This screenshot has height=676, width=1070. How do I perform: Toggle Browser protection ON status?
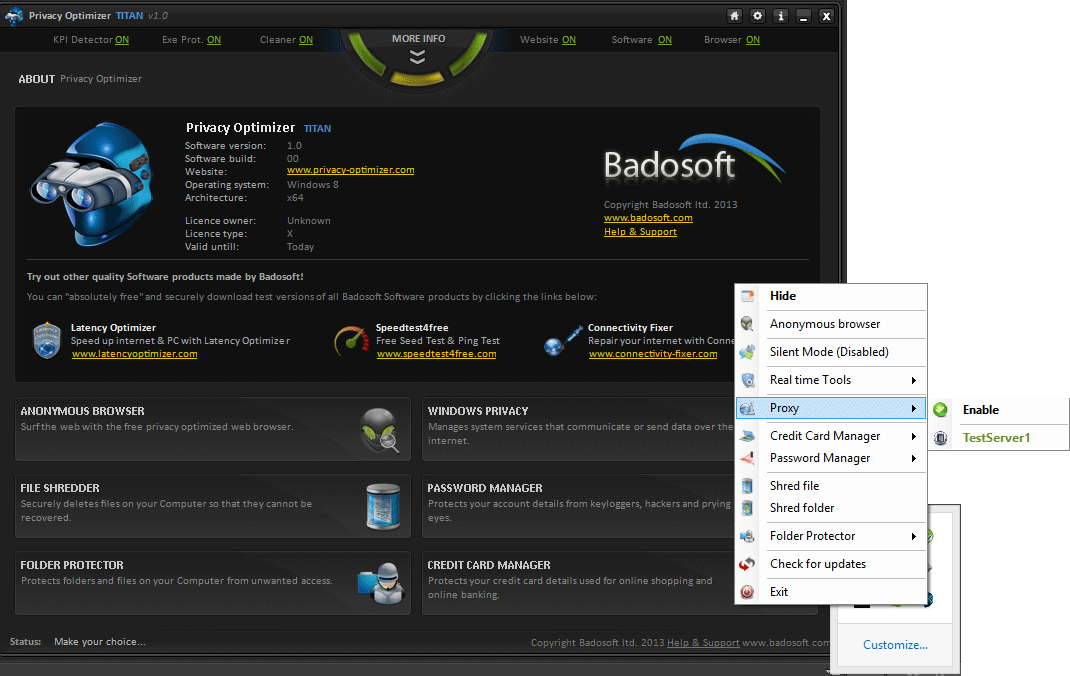[752, 40]
